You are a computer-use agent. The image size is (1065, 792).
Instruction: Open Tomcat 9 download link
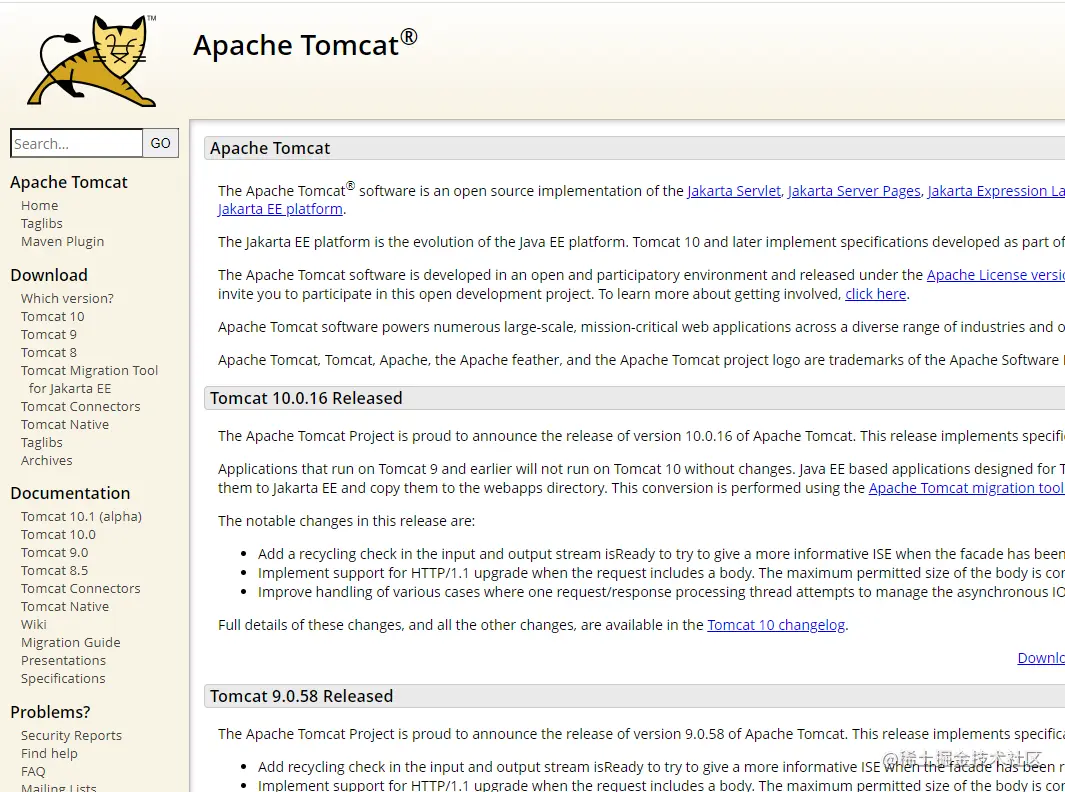[48, 334]
